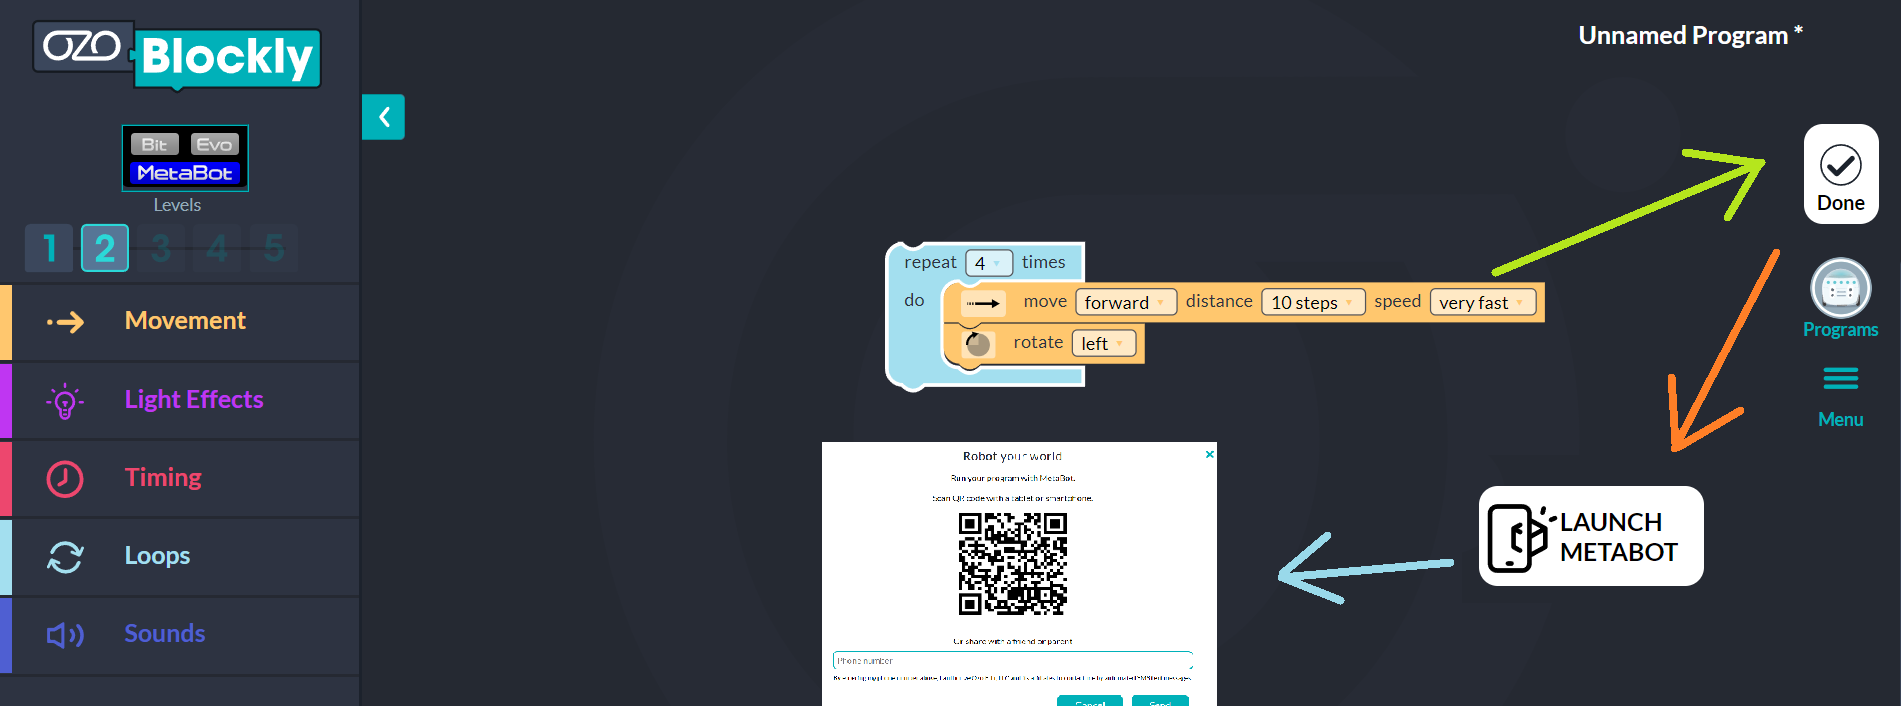This screenshot has height=706, width=1901.
Task: Open the Programs icon
Action: tap(1840, 288)
